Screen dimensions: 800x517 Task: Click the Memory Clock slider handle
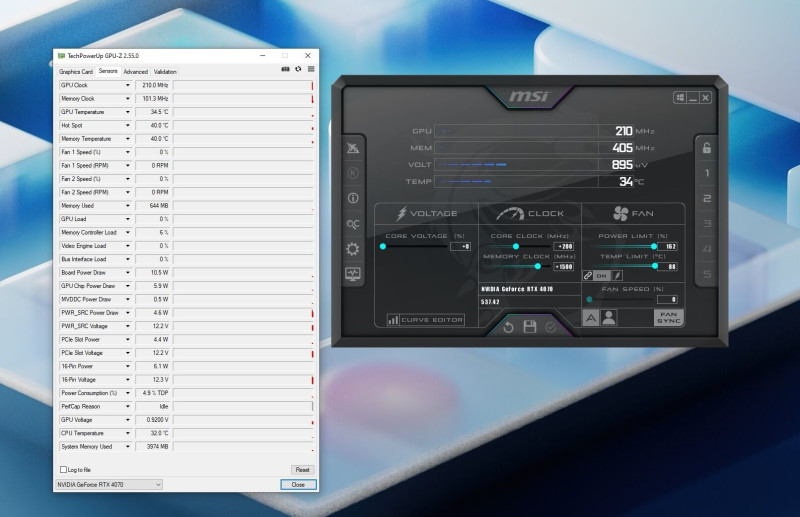(537, 266)
